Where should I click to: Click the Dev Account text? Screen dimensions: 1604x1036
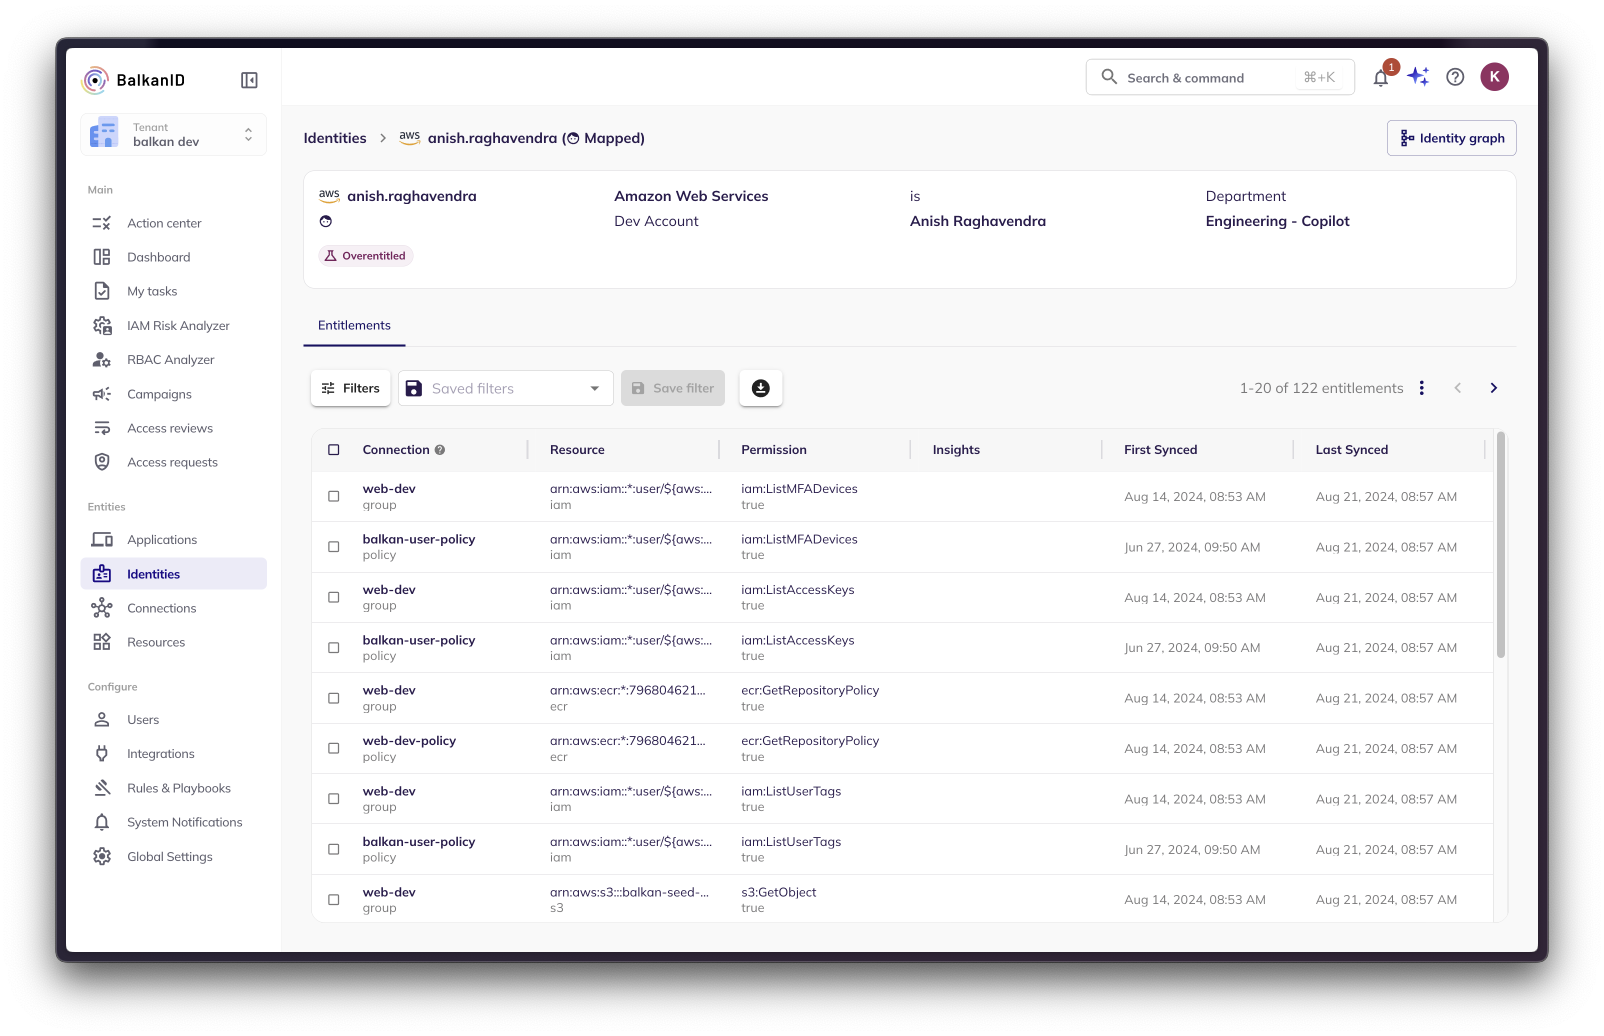[656, 221]
